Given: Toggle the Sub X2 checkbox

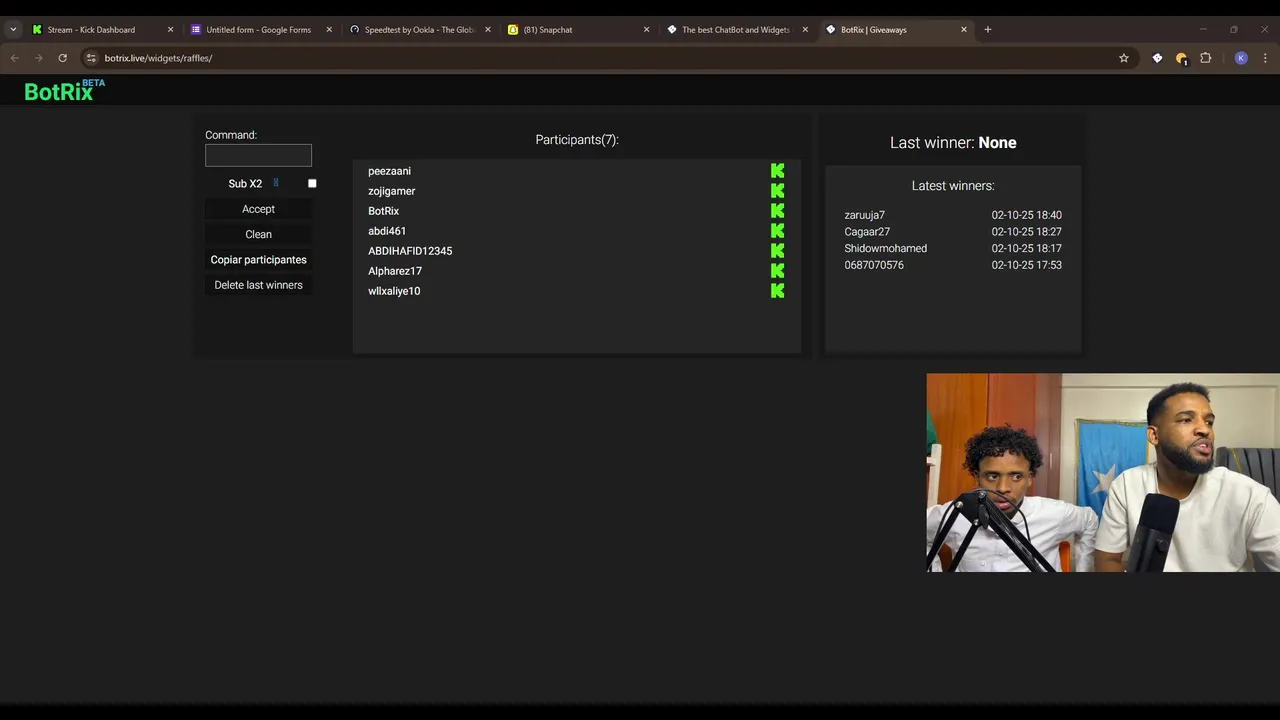Looking at the screenshot, I should tap(312, 184).
